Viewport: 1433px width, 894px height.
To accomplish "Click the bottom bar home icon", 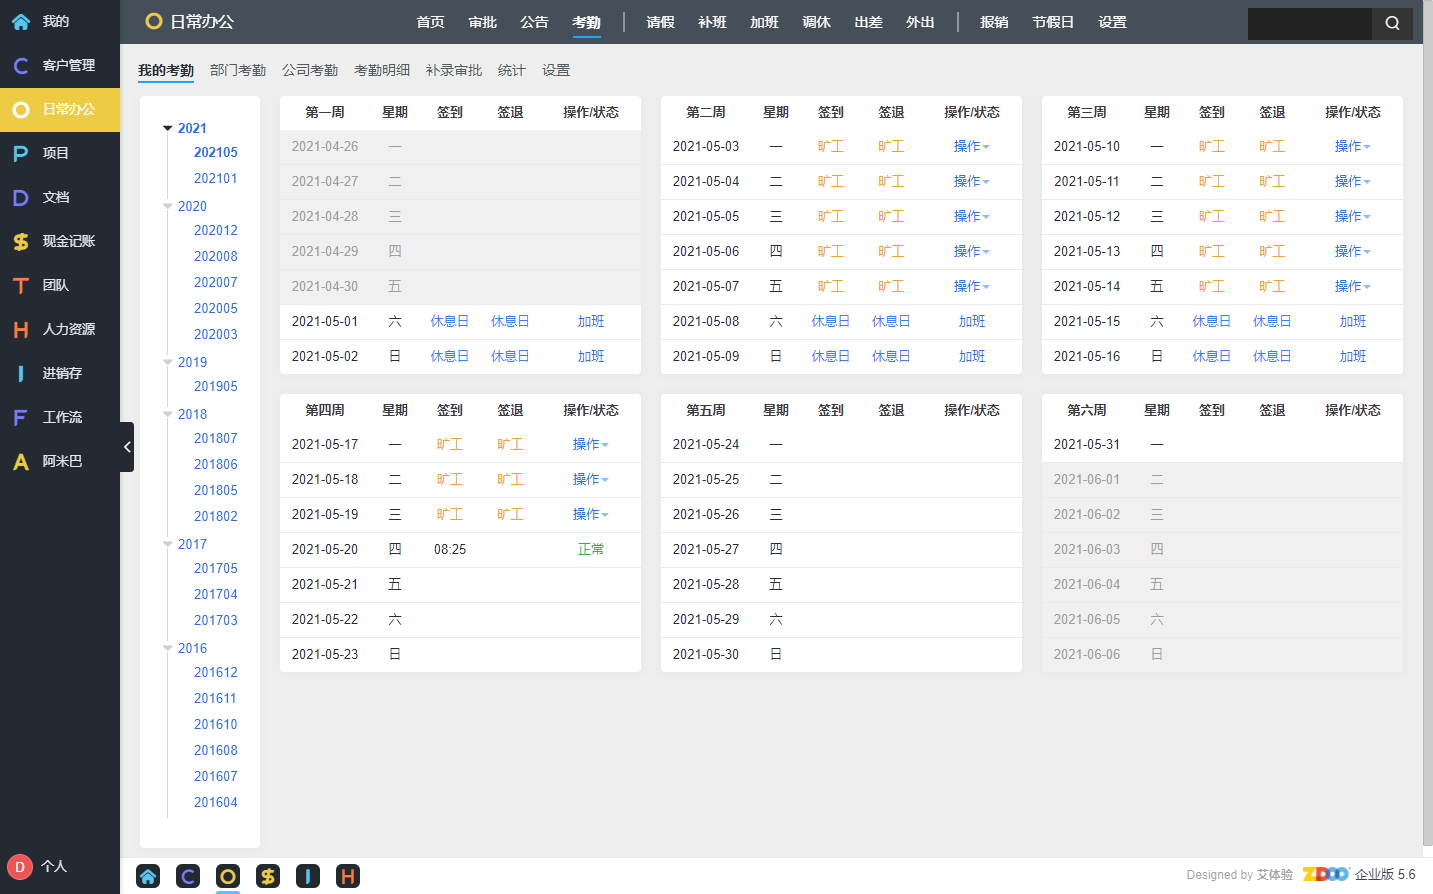I will (x=148, y=877).
